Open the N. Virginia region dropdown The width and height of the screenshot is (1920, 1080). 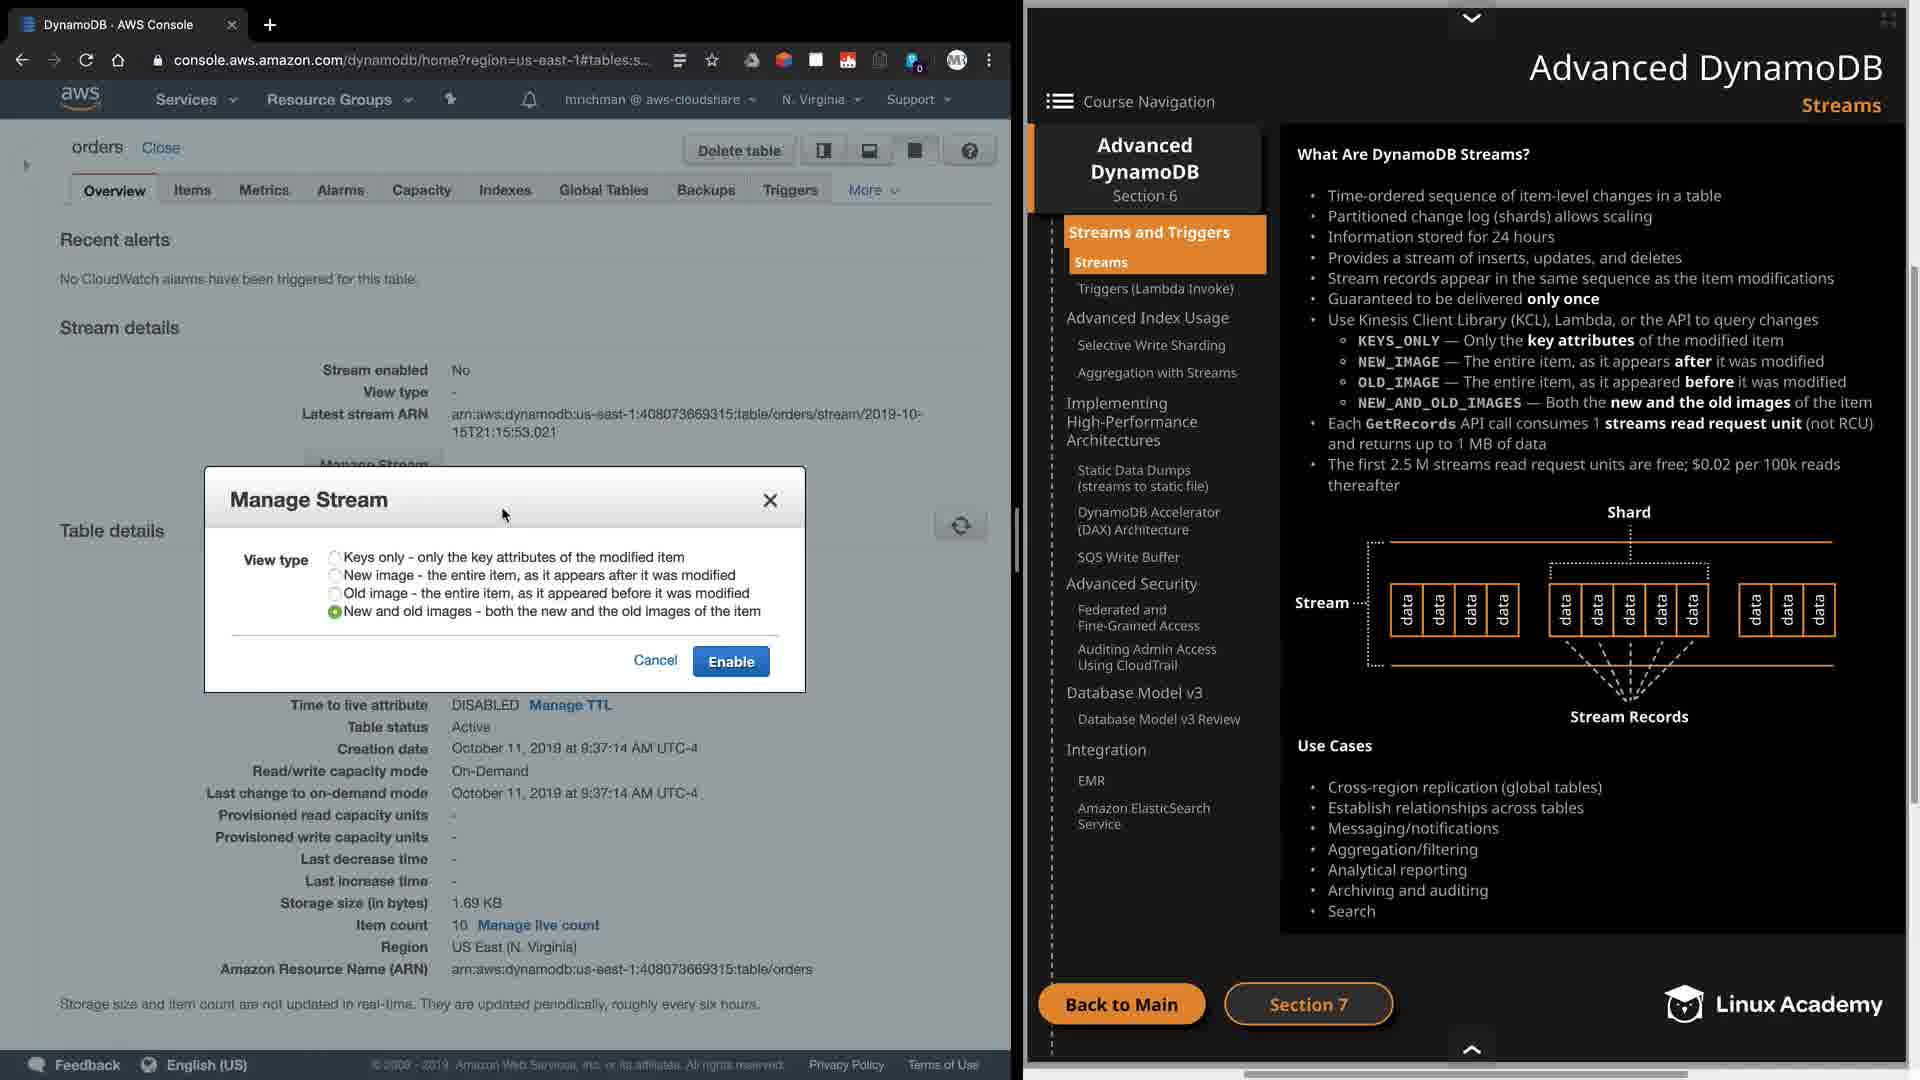click(820, 99)
